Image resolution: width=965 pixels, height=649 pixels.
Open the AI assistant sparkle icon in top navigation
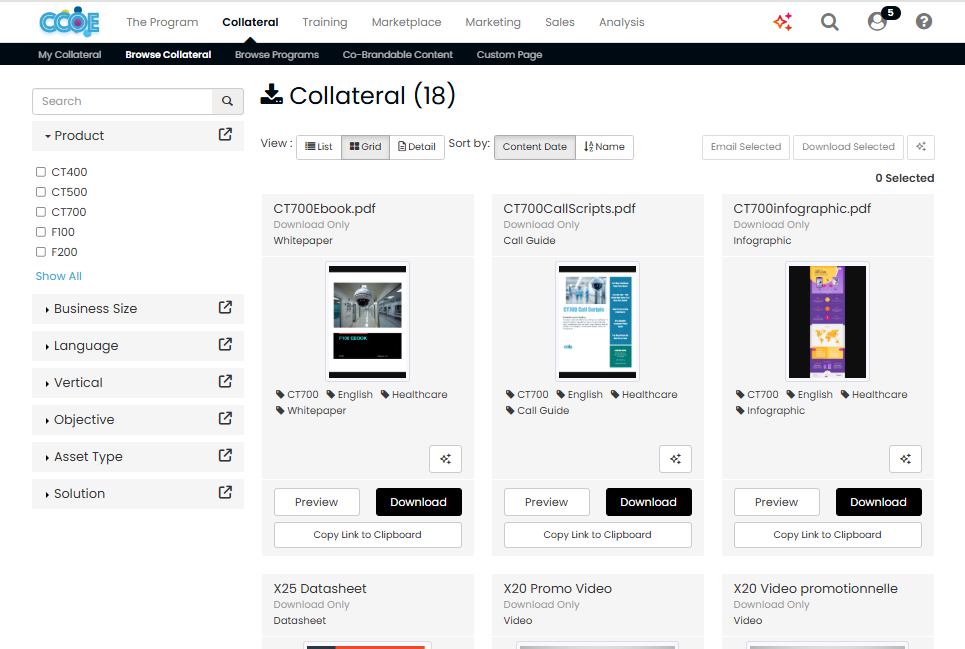783,21
